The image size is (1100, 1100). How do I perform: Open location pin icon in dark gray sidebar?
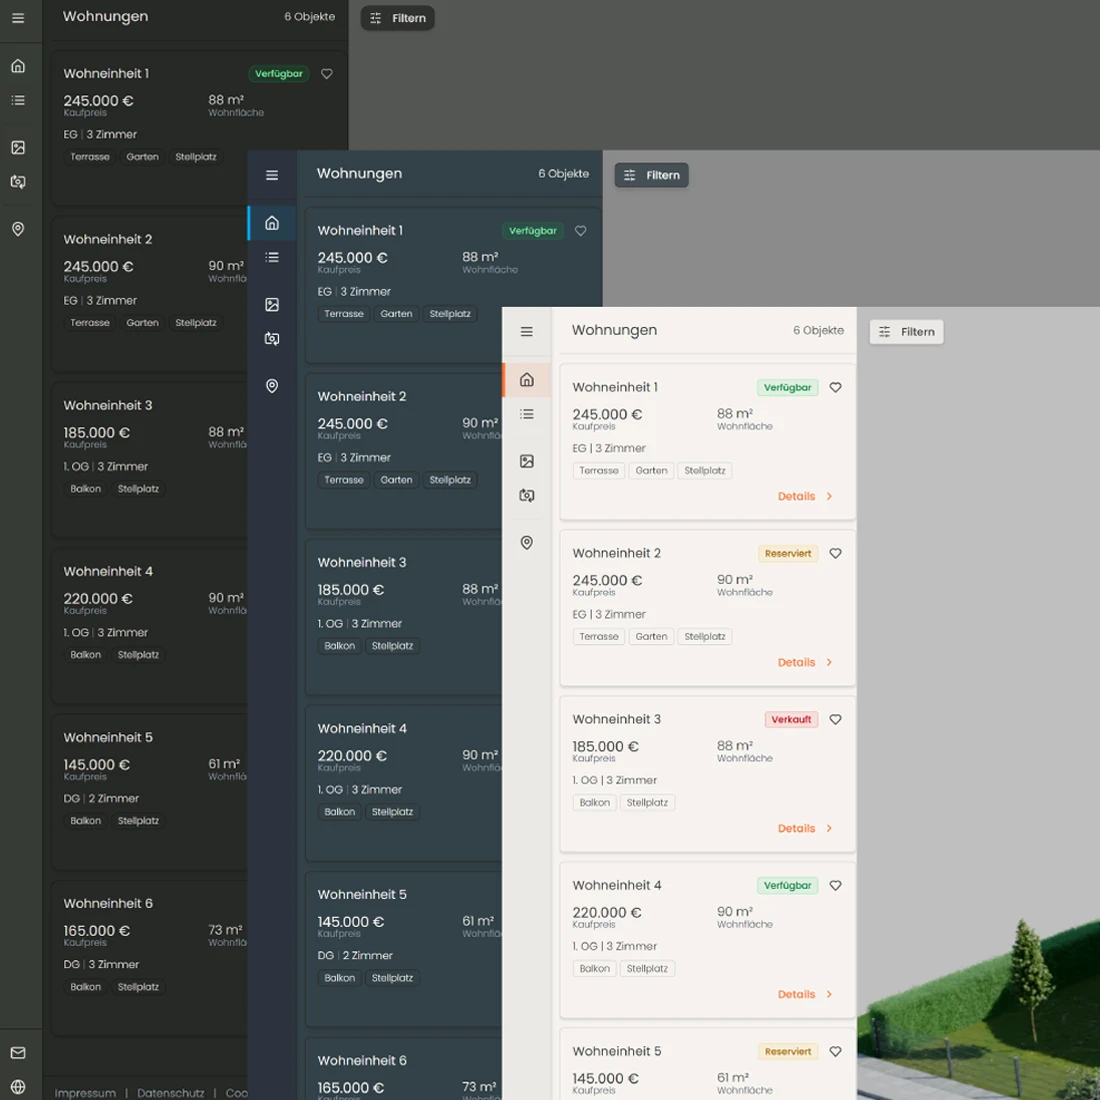tap(18, 229)
